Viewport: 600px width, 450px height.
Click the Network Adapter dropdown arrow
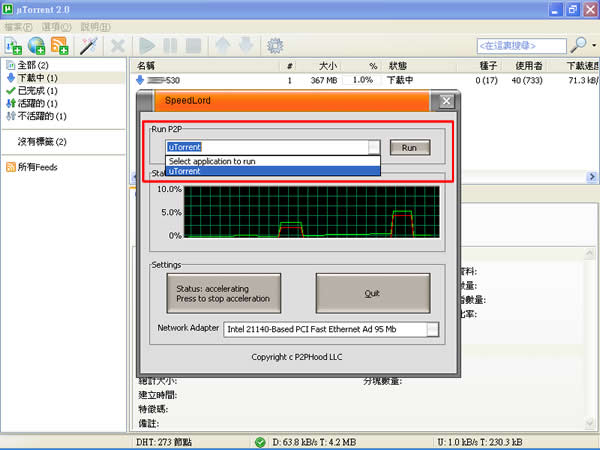point(432,329)
